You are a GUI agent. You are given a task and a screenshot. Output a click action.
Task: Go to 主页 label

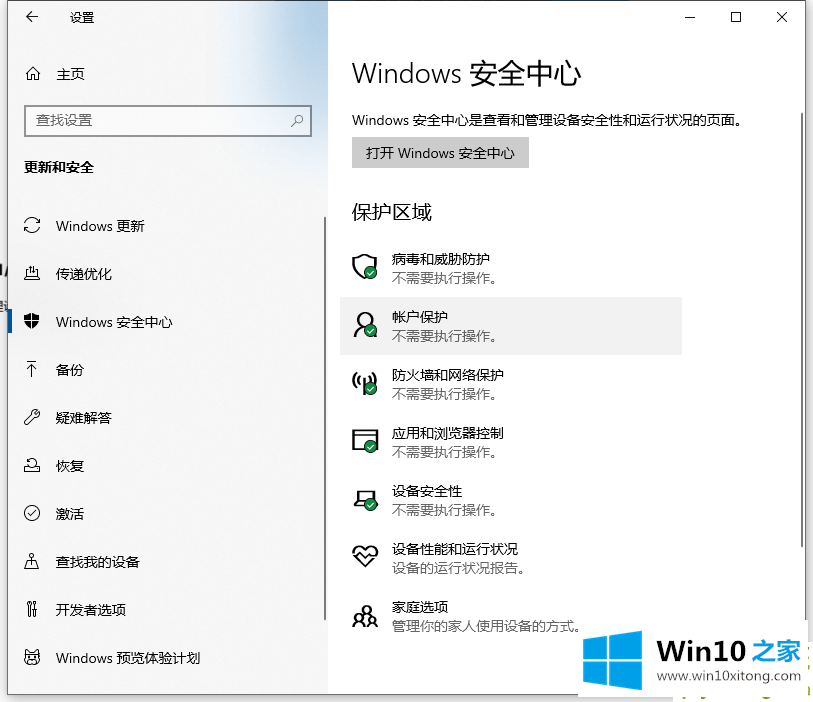(x=70, y=74)
